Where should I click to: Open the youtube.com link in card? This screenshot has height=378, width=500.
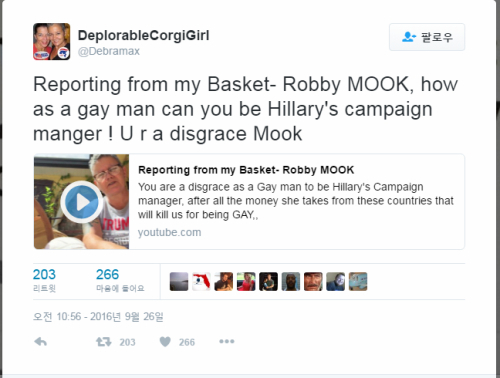click(169, 232)
